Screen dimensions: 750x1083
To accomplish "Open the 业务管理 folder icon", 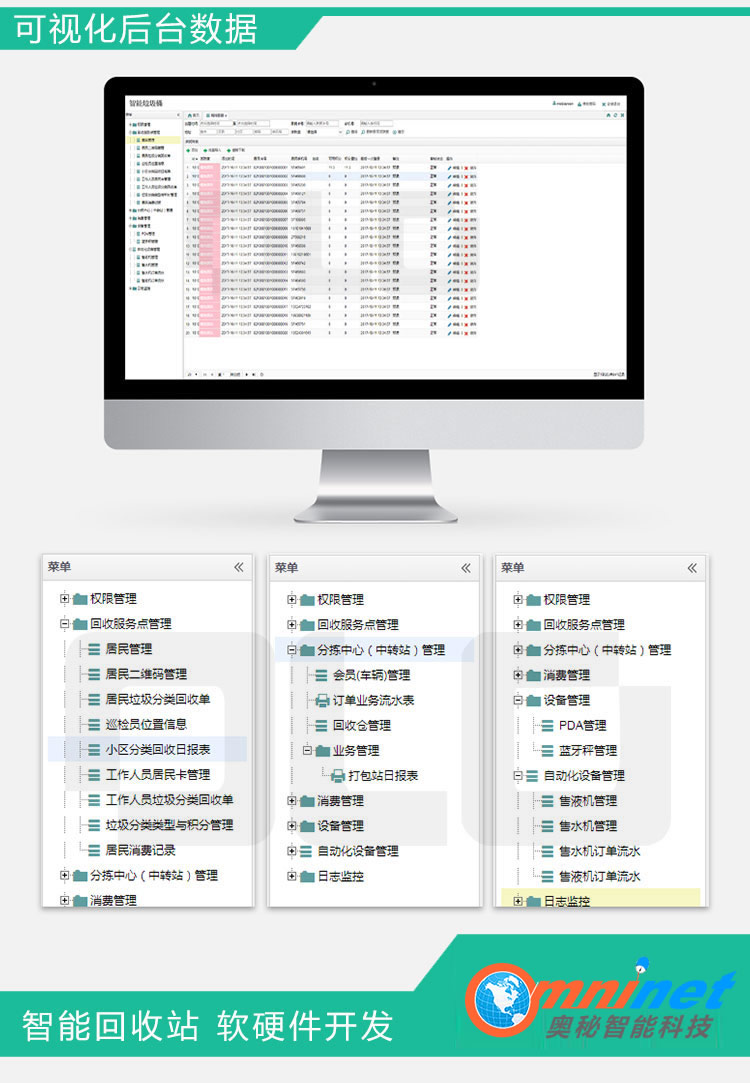I will point(323,750).
